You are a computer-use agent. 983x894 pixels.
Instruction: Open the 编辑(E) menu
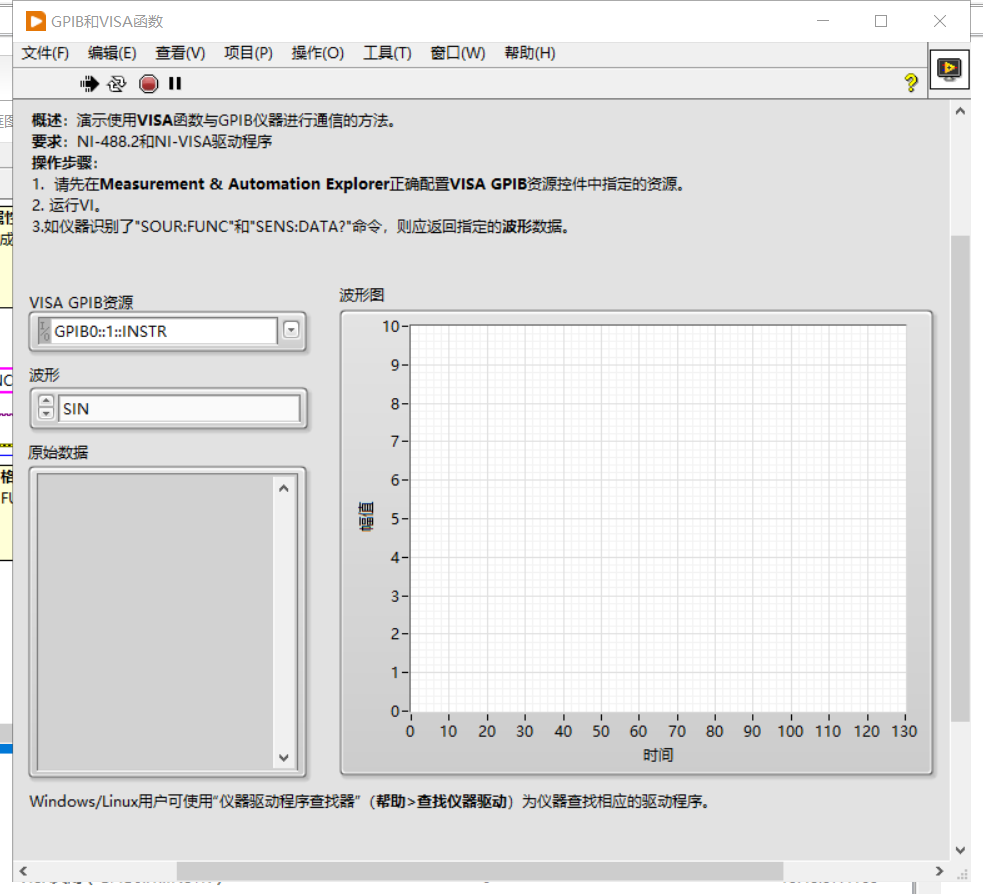[112, 53]
